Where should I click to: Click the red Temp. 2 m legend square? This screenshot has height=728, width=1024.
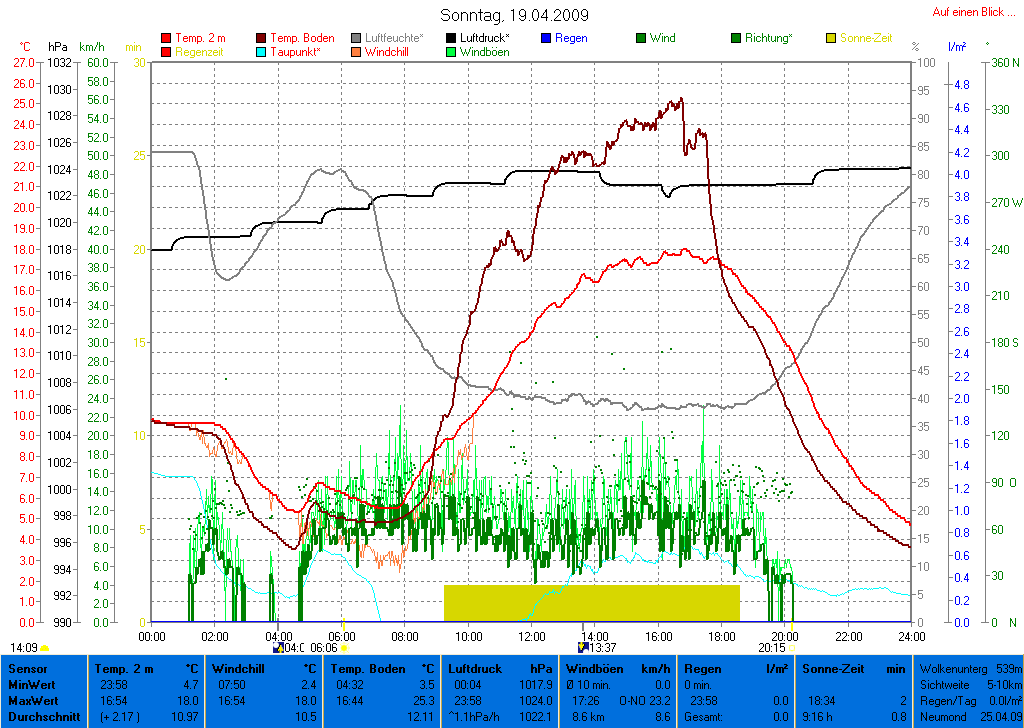[166, 39]
